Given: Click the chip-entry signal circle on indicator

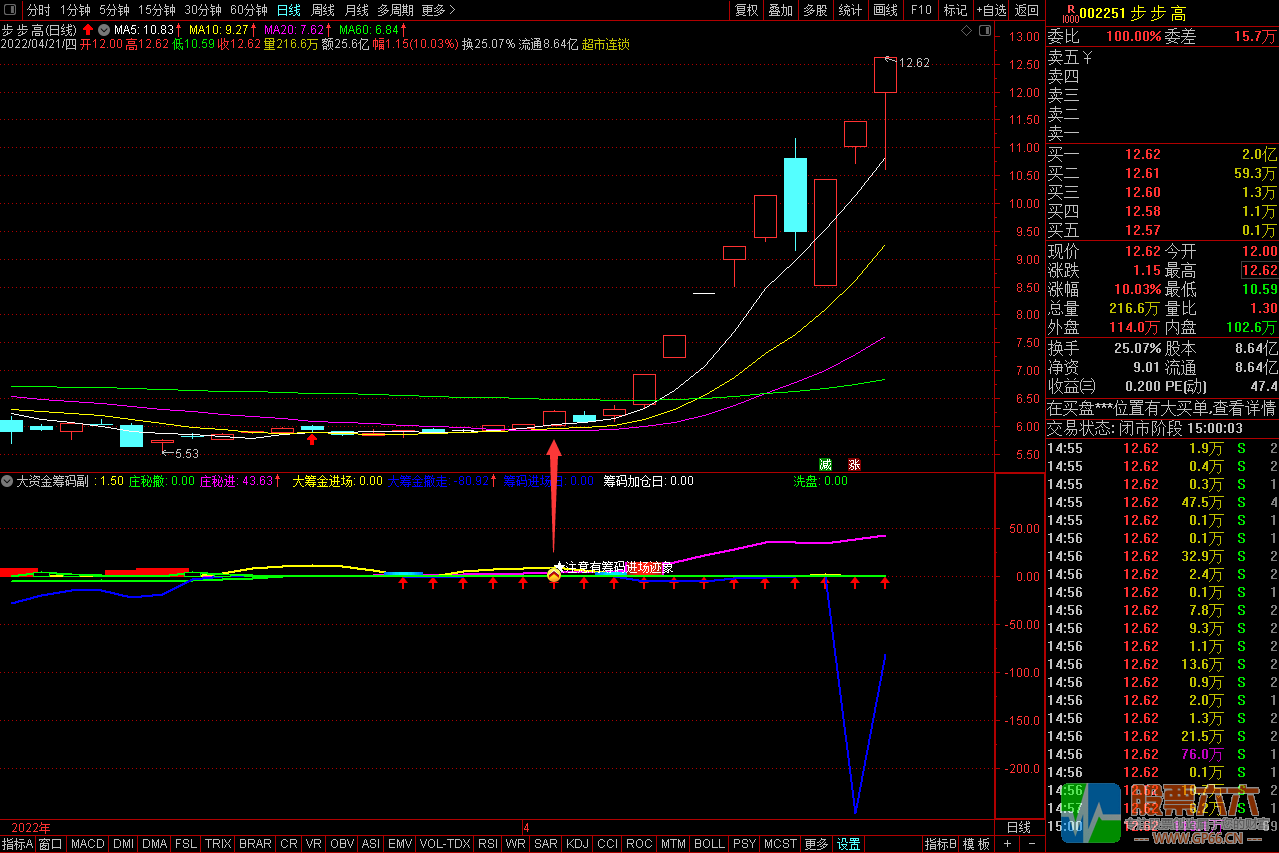Looking at the screenshot, I should click(x=553, y=574).
